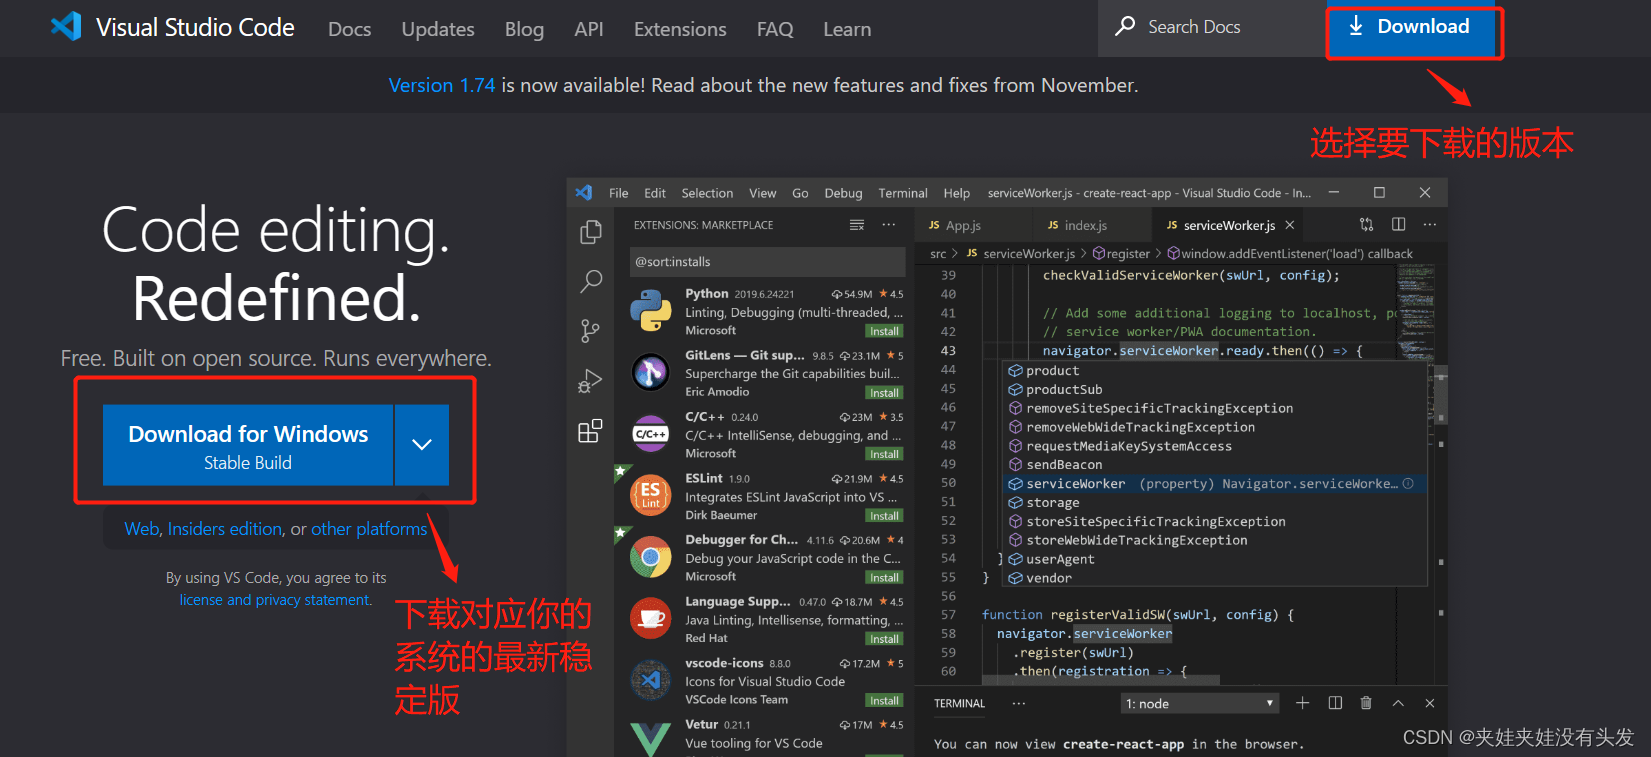
Task: Go to the Updates page
Action: (x=438, y=29)
